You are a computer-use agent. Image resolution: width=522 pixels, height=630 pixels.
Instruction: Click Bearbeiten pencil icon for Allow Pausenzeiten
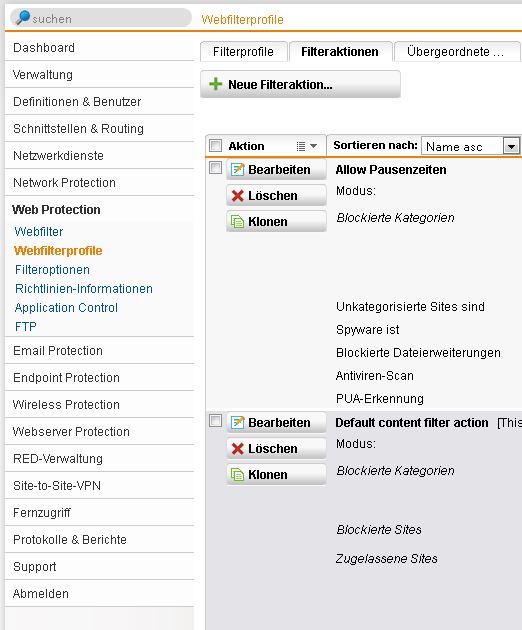237,170
